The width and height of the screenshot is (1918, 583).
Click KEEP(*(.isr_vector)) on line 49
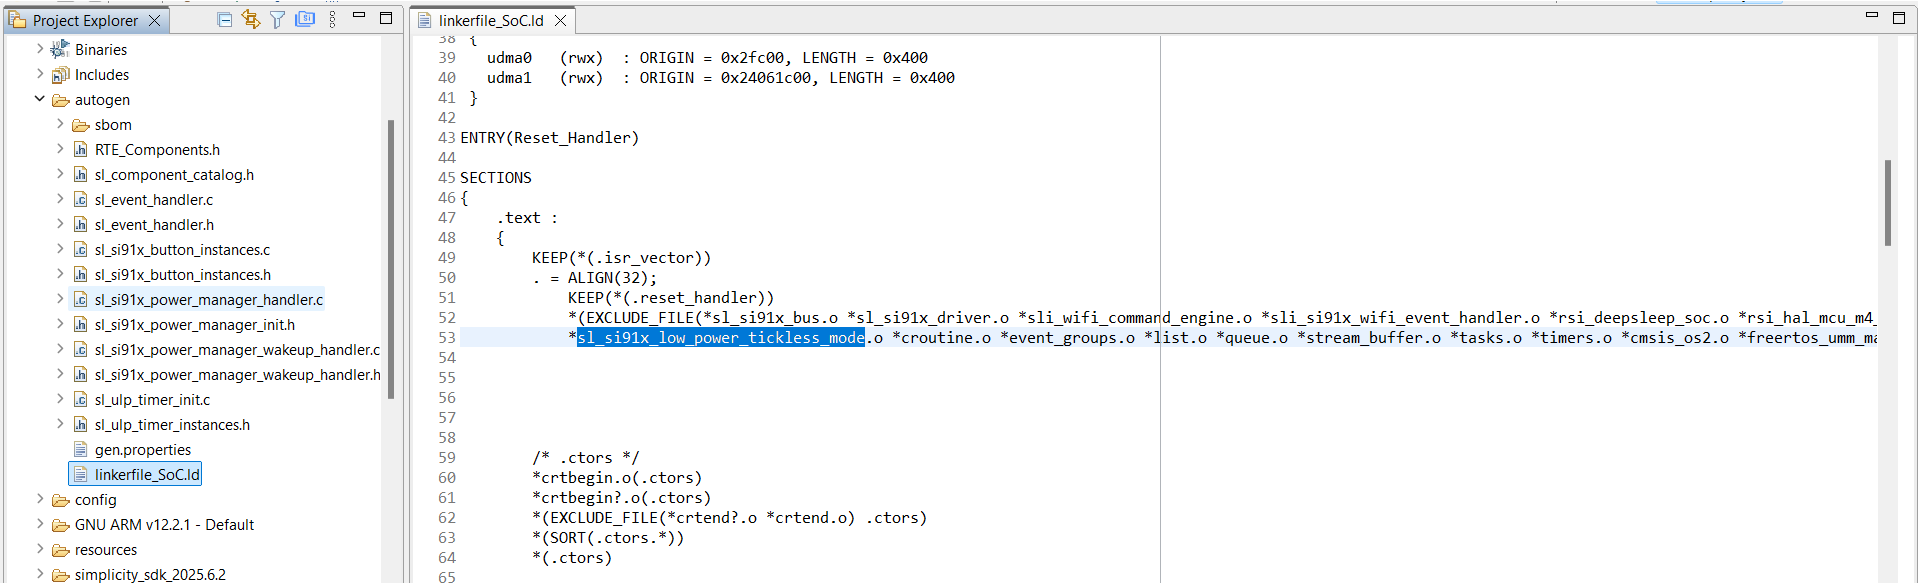tap(621, 258)
